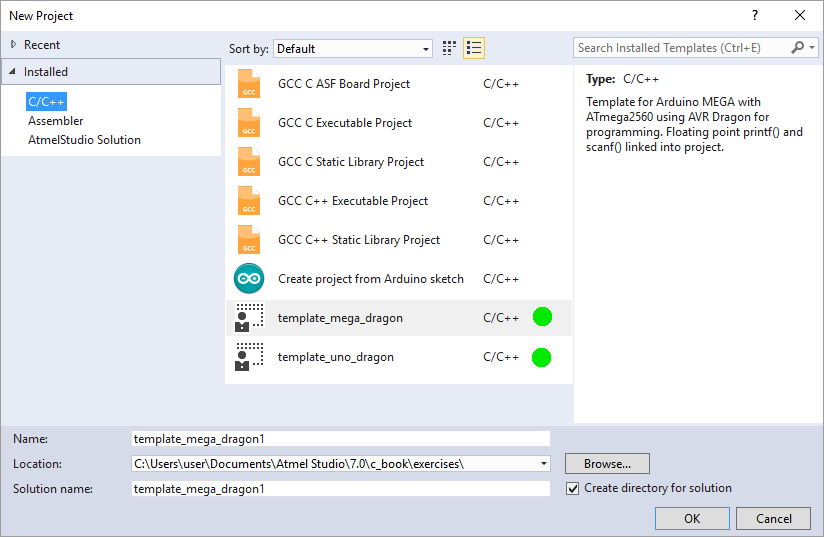Switch to medium icons list view
Viewport: 824px width, 537px height.
pos(474,48)
